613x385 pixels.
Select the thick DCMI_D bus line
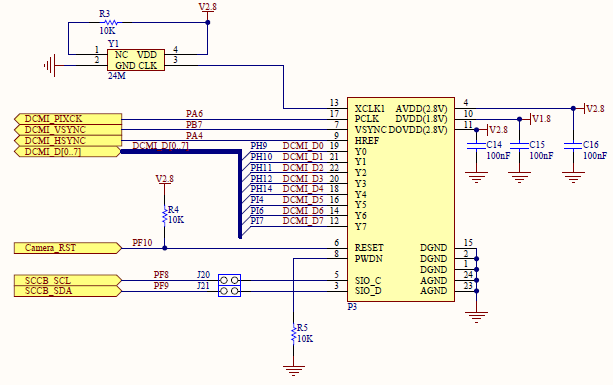(x=240, y=193)
